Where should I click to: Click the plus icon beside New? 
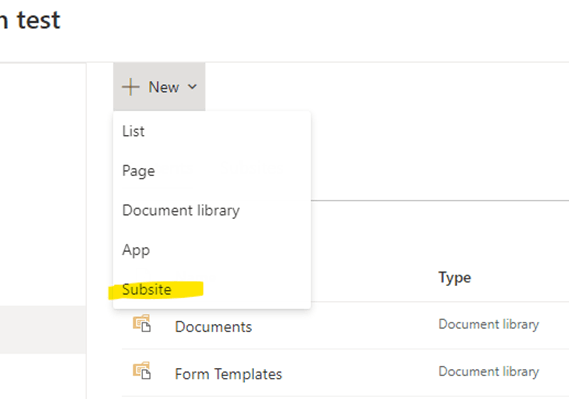pos(131,87)
